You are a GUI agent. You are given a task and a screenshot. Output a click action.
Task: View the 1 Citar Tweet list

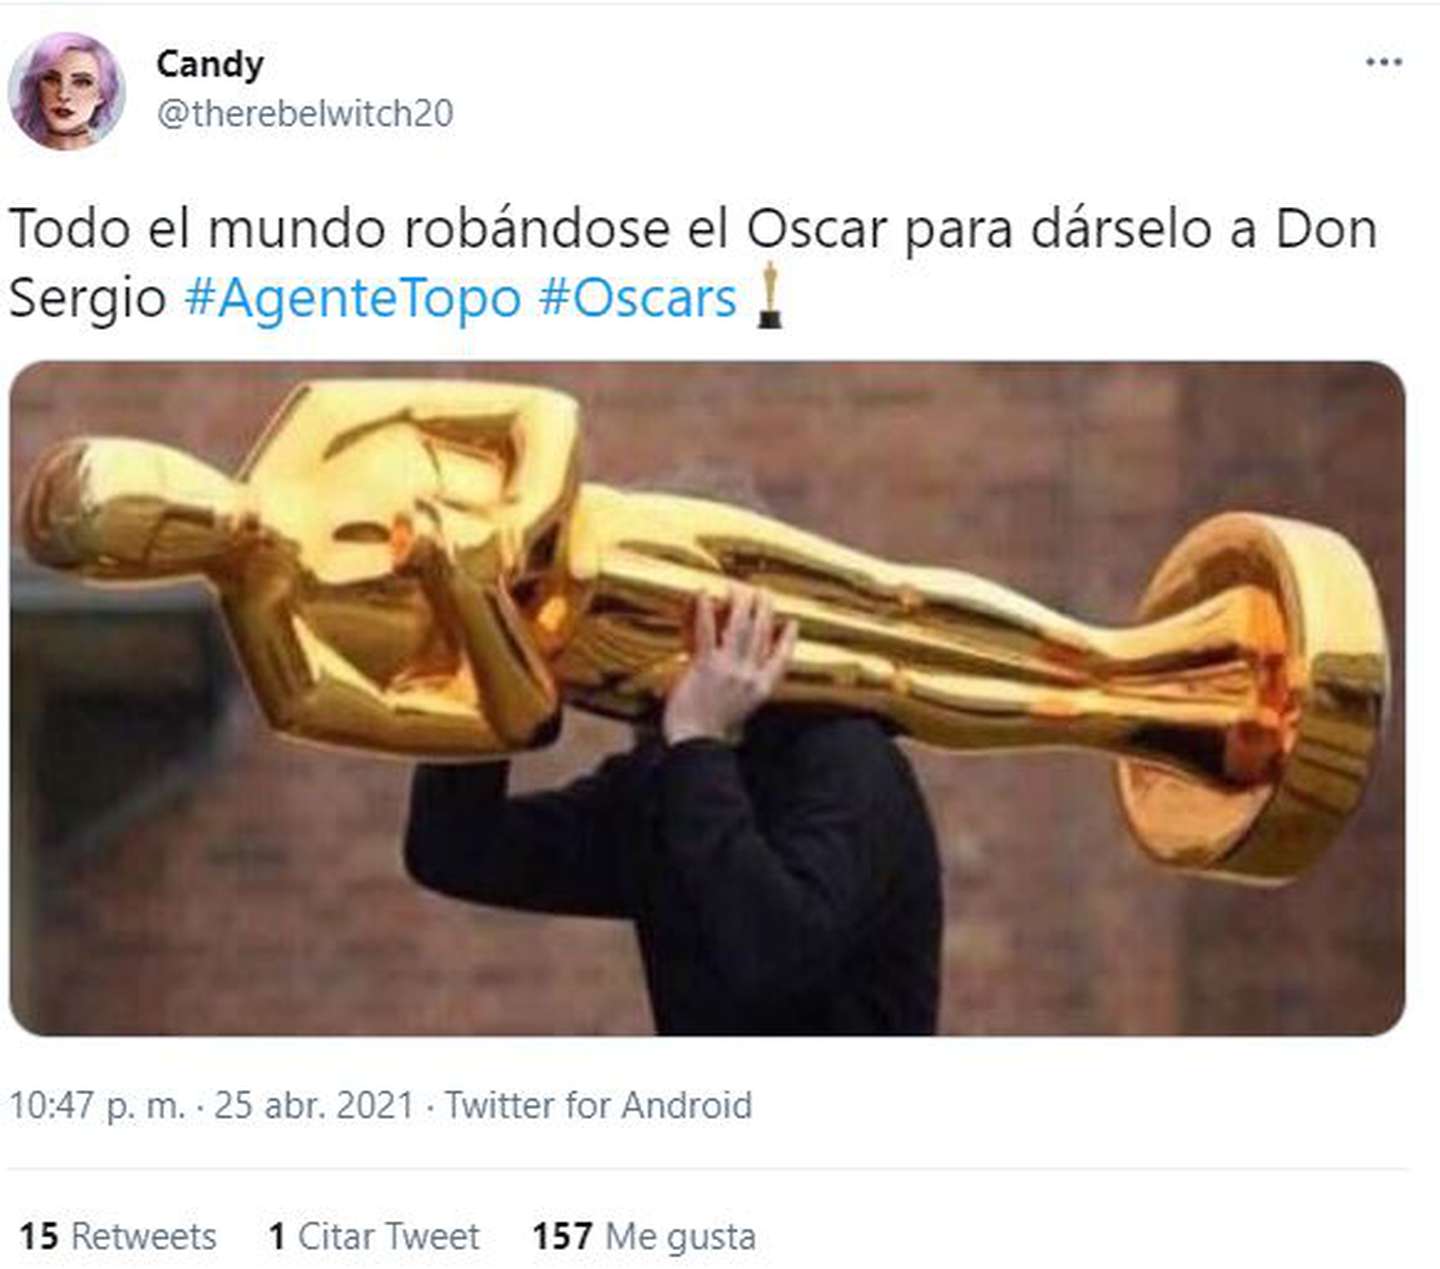click(374, 1236)
